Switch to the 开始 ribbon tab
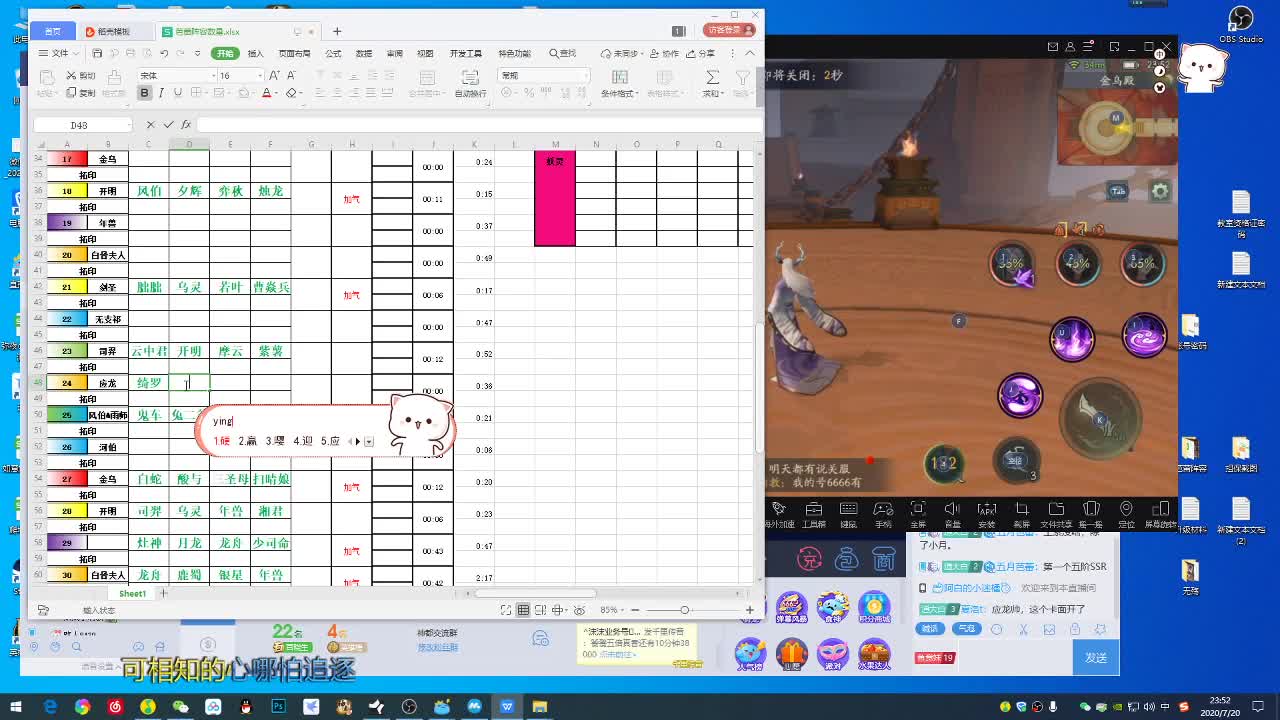 (225, 53)
